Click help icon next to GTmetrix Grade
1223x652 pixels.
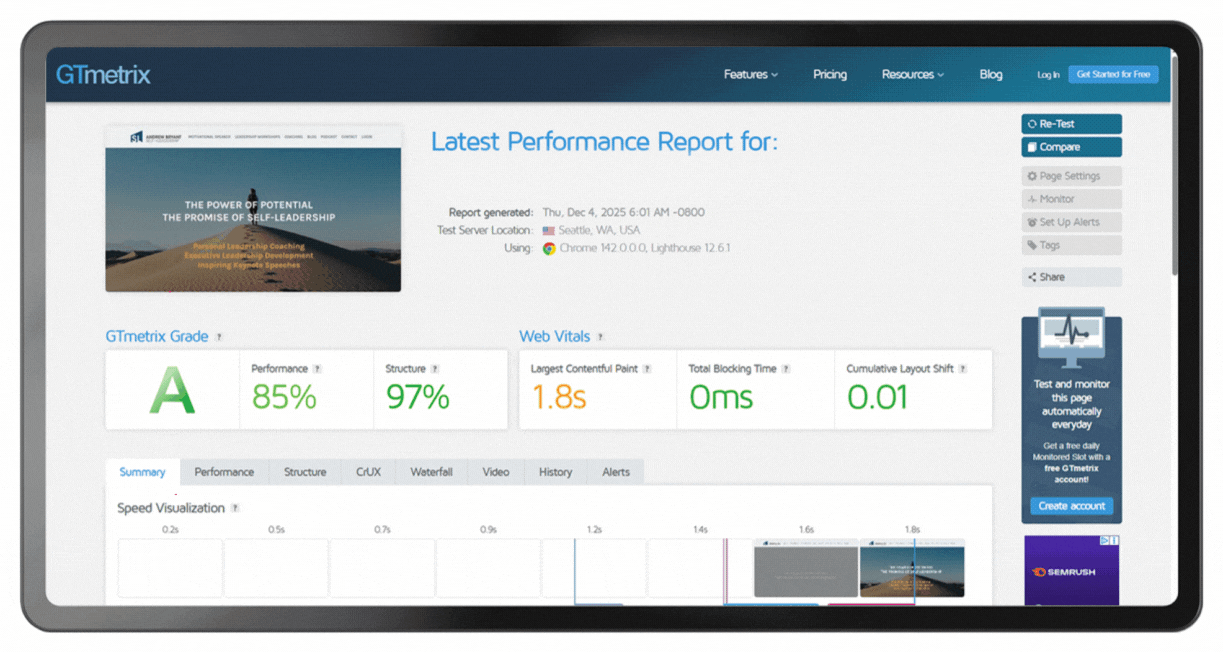click(x=219, y=337)
